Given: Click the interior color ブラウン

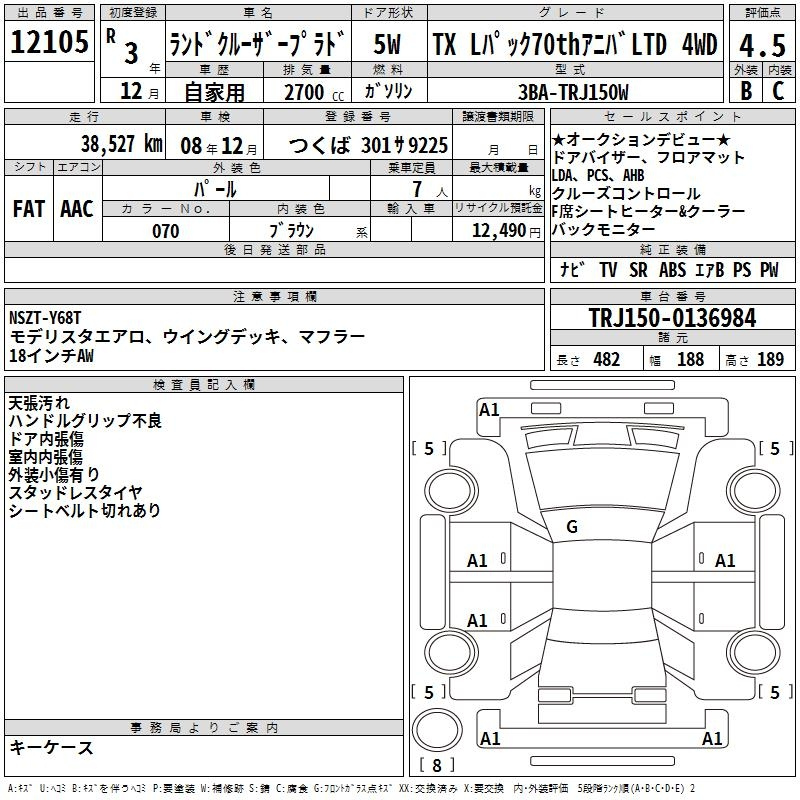Looking at the screenshot, I should click(291, 231).
